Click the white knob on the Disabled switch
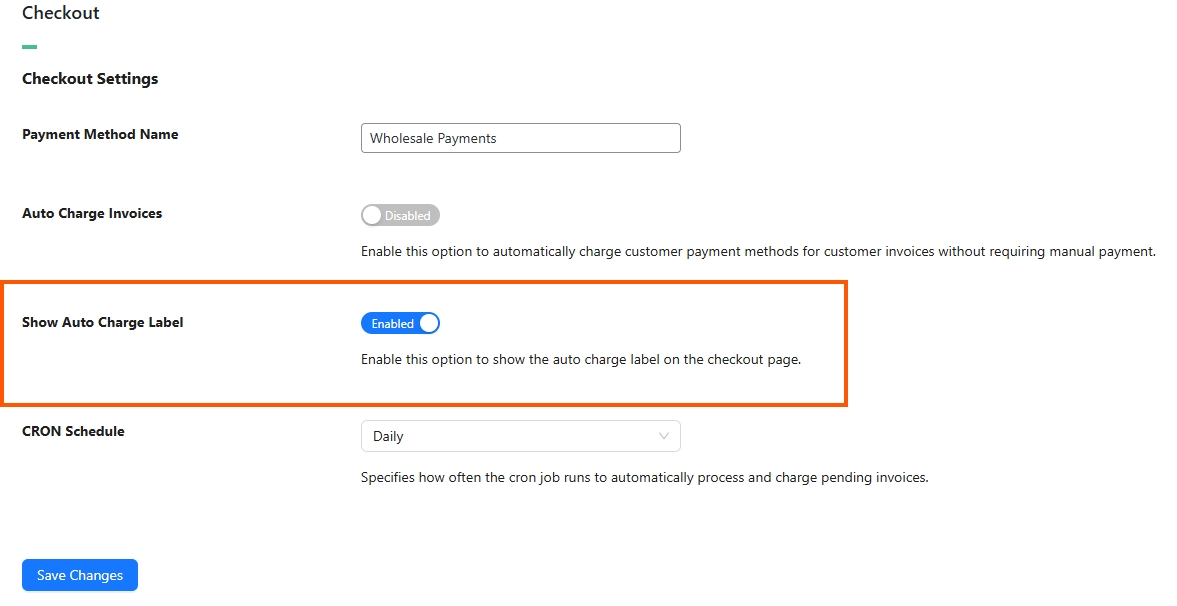The width and height of the screenshot is (1177, 606). [x=372, y=216]
